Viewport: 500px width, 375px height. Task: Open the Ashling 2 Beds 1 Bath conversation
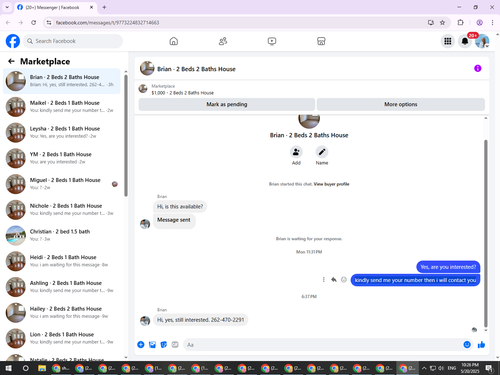pyautogui.click(x=62, y=286)
